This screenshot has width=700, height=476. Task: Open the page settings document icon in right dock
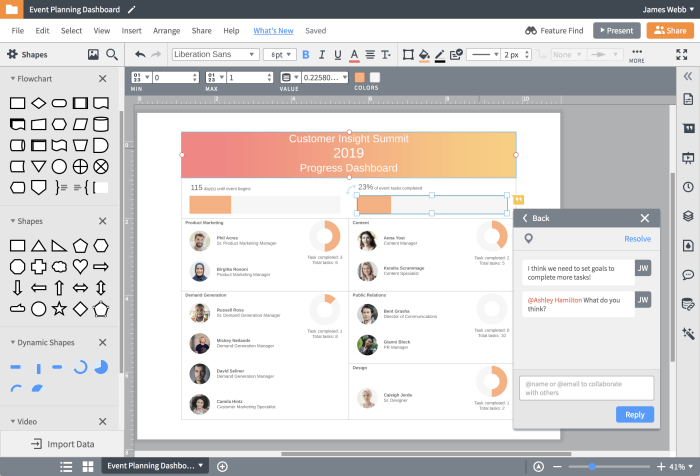pyautogui.click(x=688, y=99)
